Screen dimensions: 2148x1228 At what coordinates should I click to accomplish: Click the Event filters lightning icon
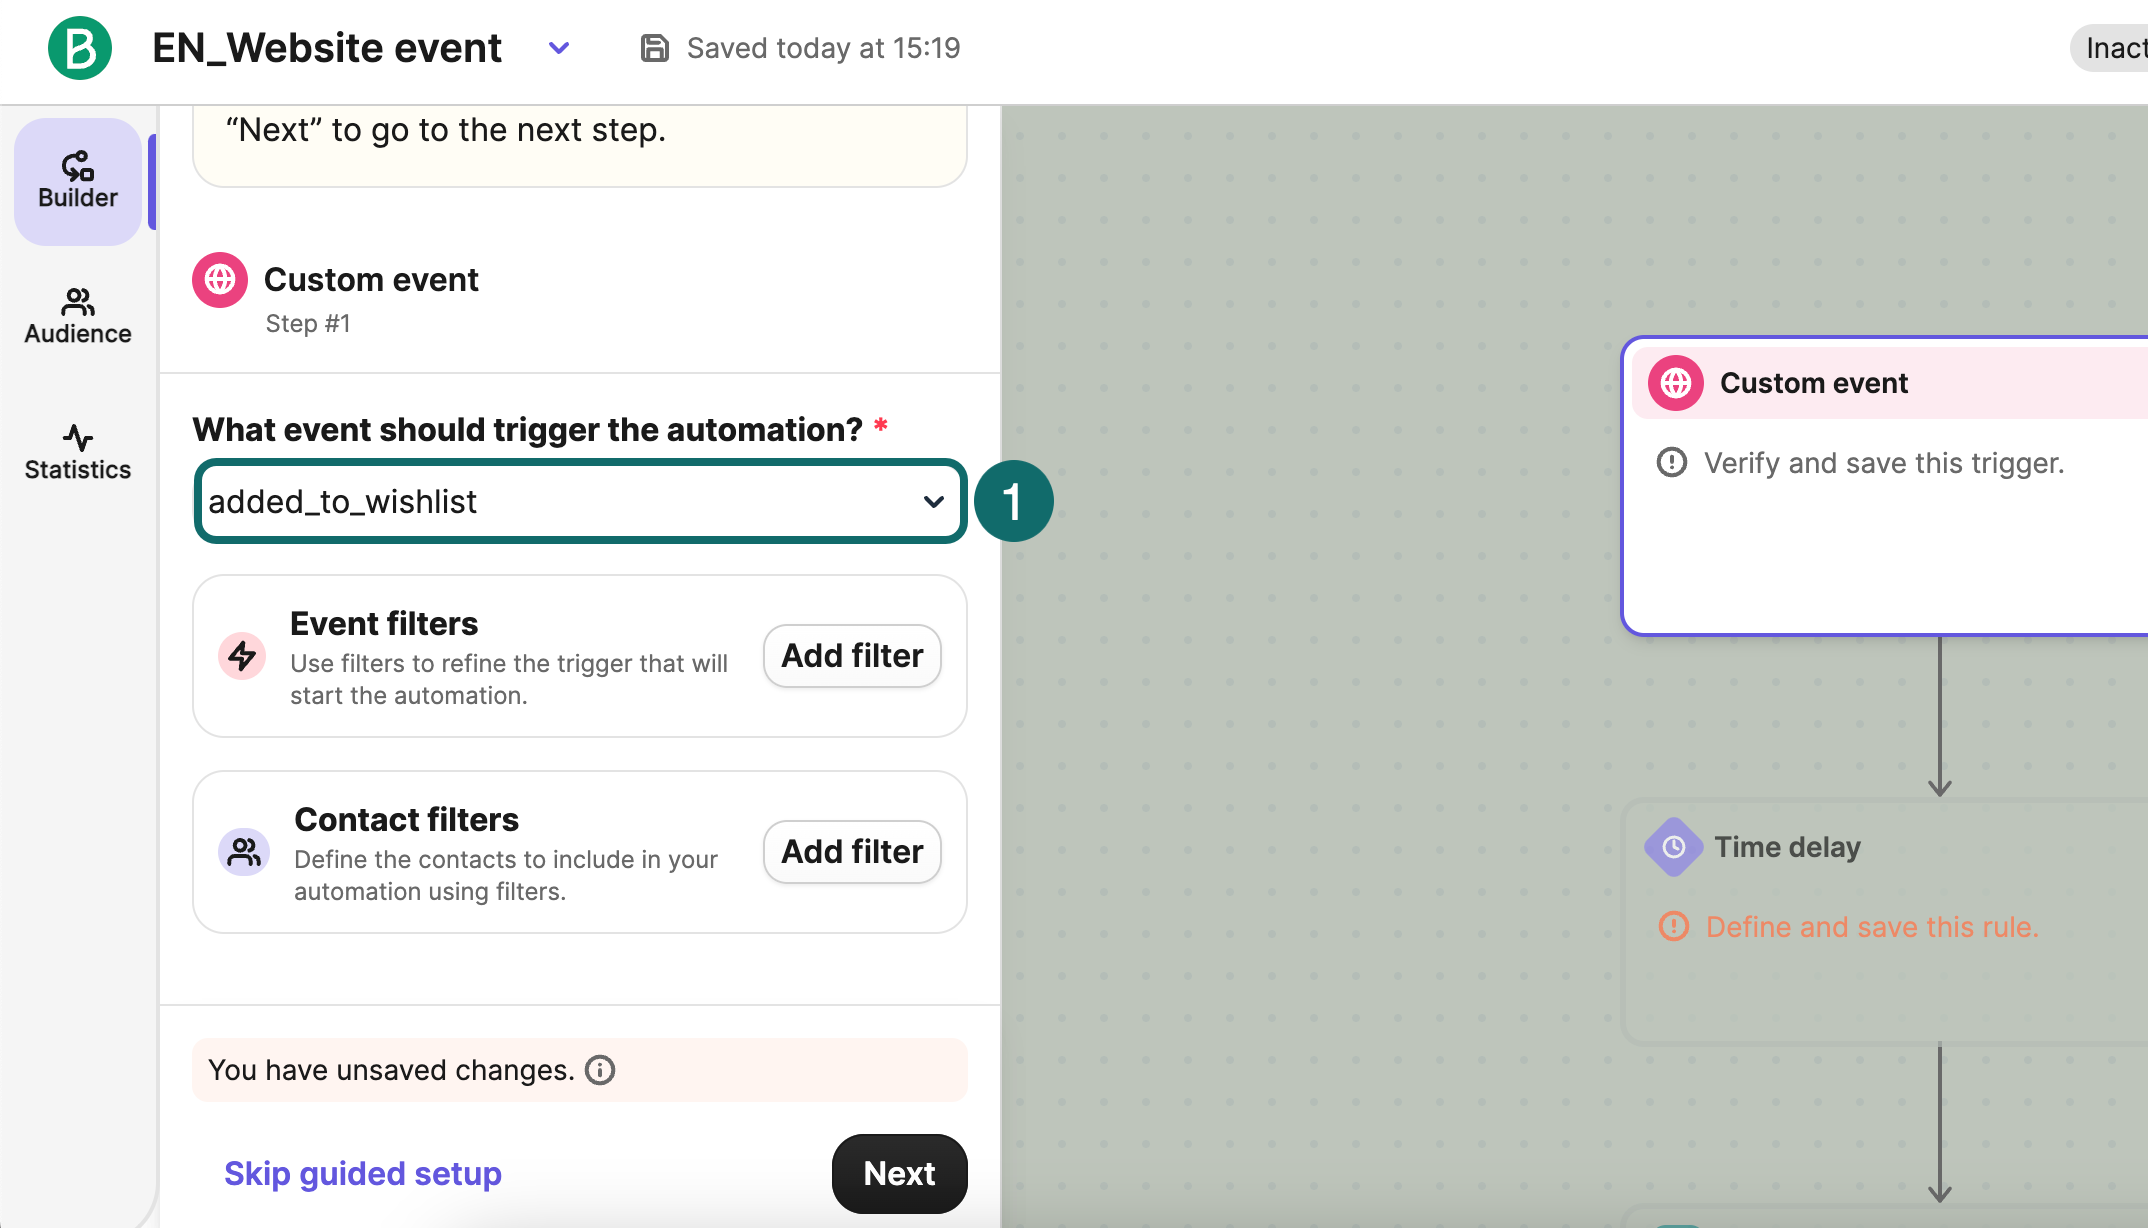(242, 656)
